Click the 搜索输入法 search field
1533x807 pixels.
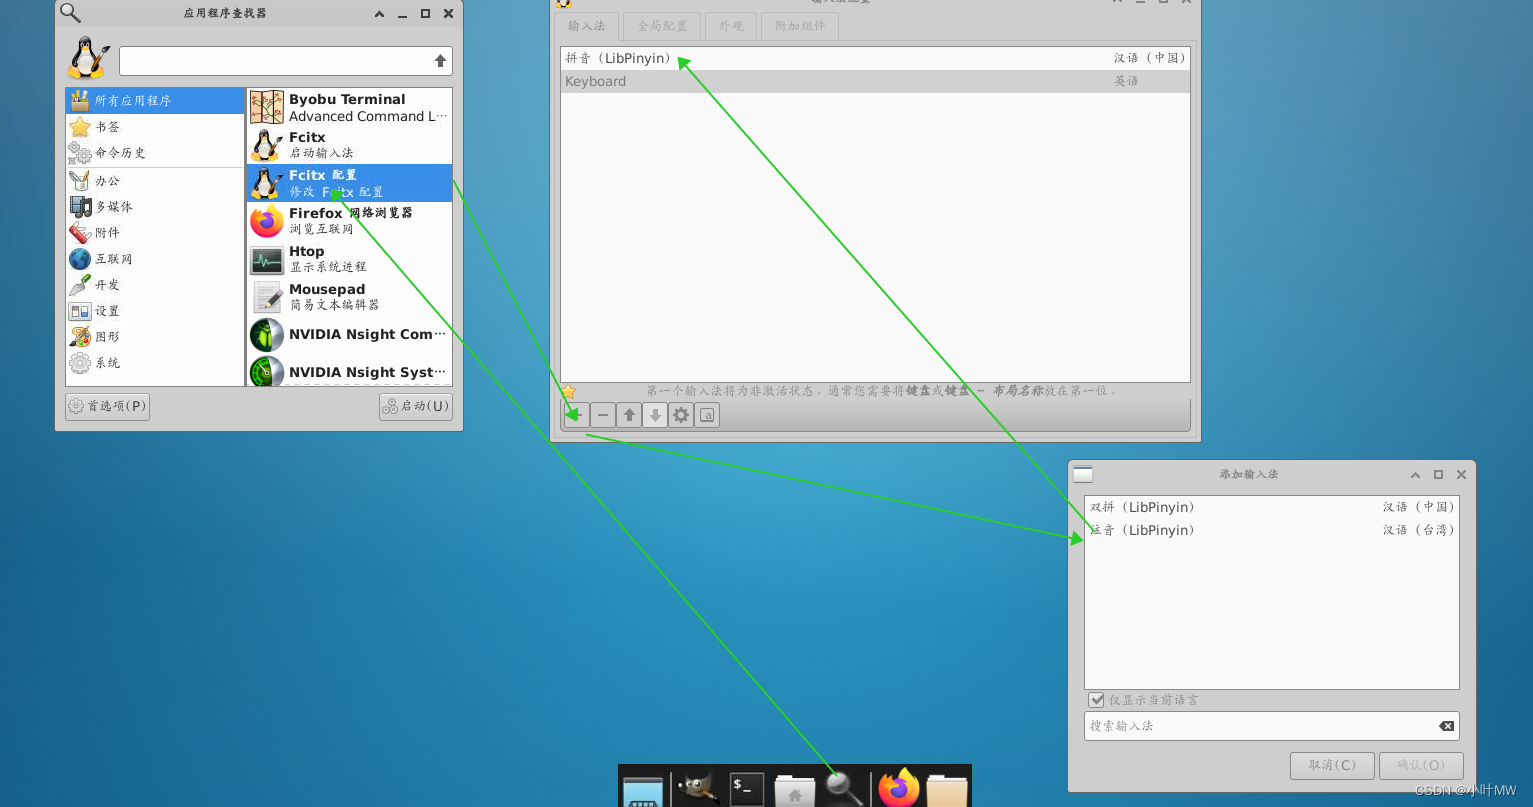(x=1271, y=726)
